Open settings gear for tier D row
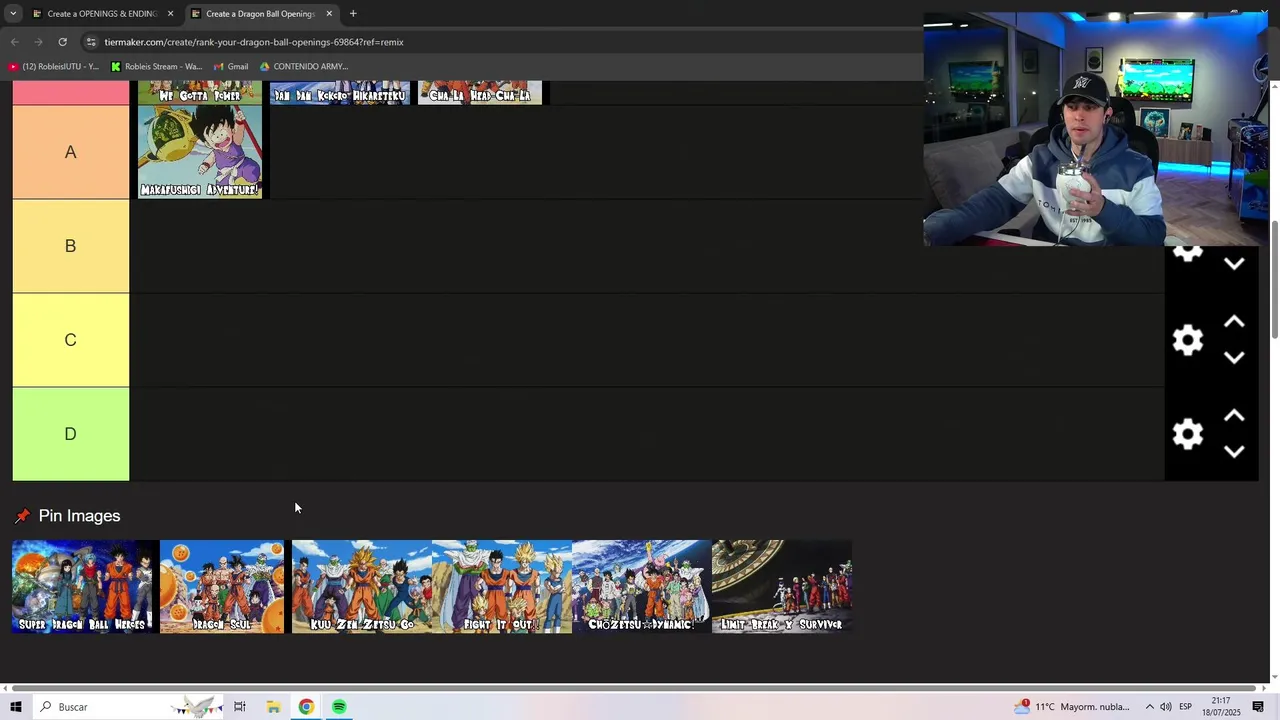Viewport: 1280px width, 720px height. (x=1187, y=434)
